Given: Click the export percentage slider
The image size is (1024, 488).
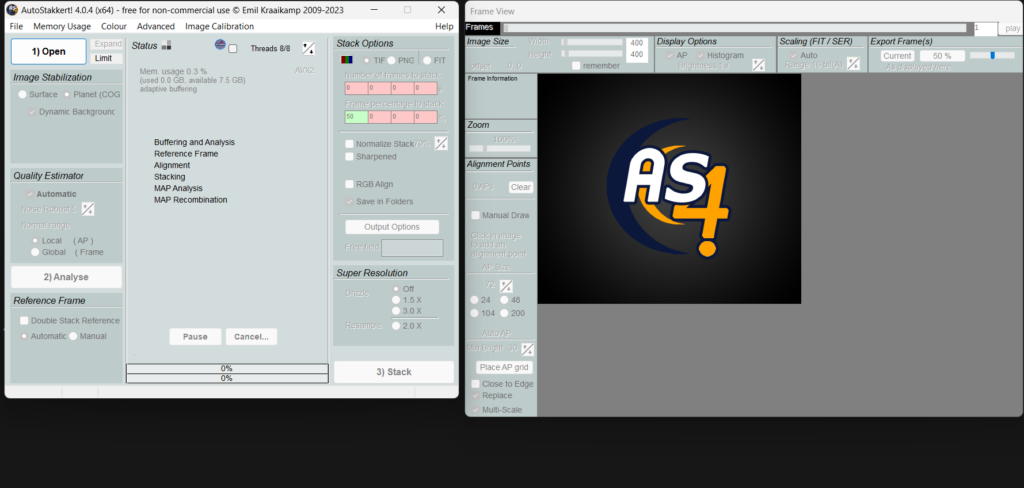Looking at the screenshot, I should pyautogui.click(x=992, y=56).
